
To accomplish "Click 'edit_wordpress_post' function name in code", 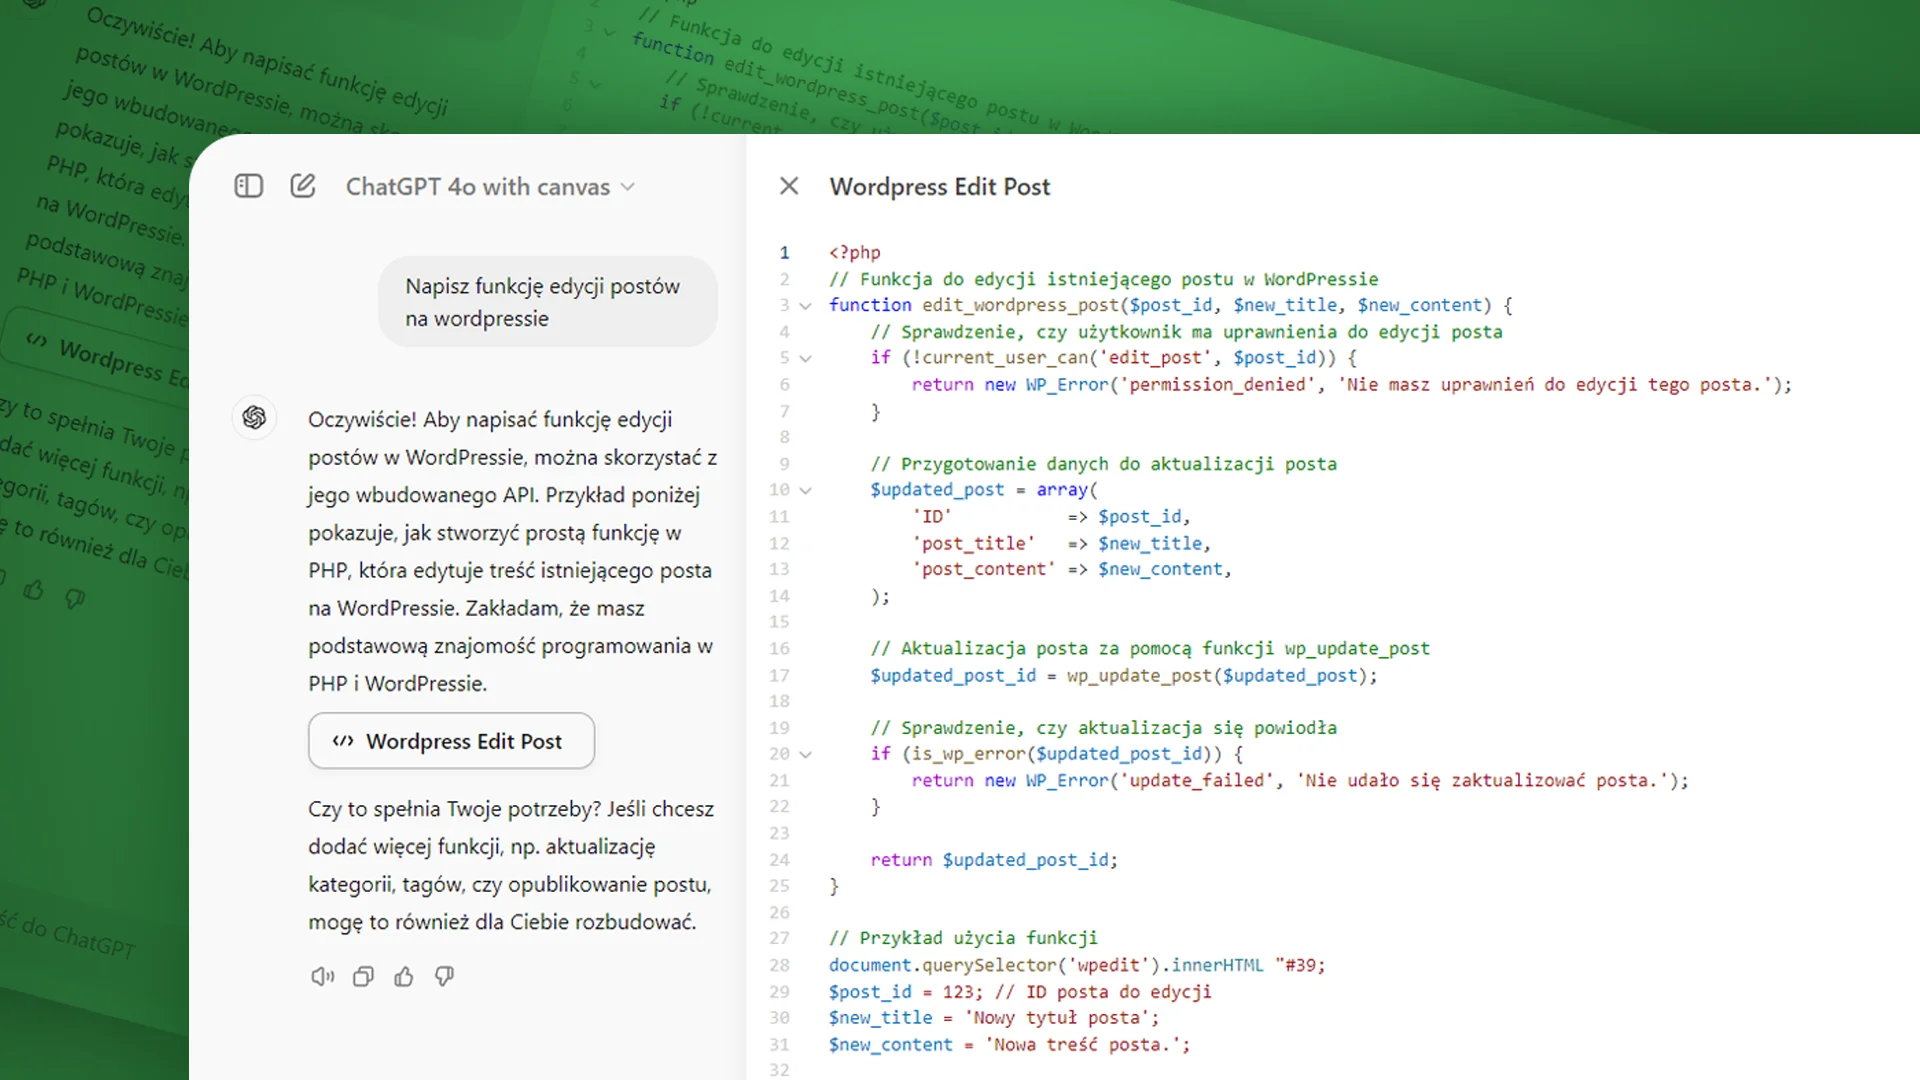I will [x=1020, y=305].
